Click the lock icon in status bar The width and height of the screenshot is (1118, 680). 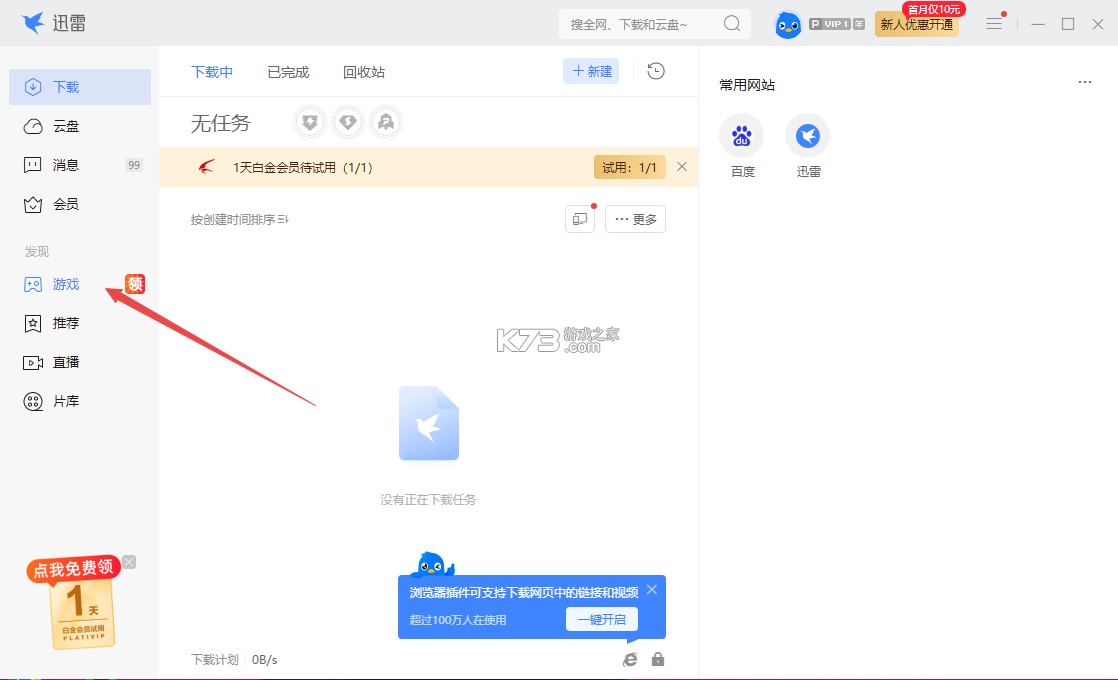click(x=658, y=659)
